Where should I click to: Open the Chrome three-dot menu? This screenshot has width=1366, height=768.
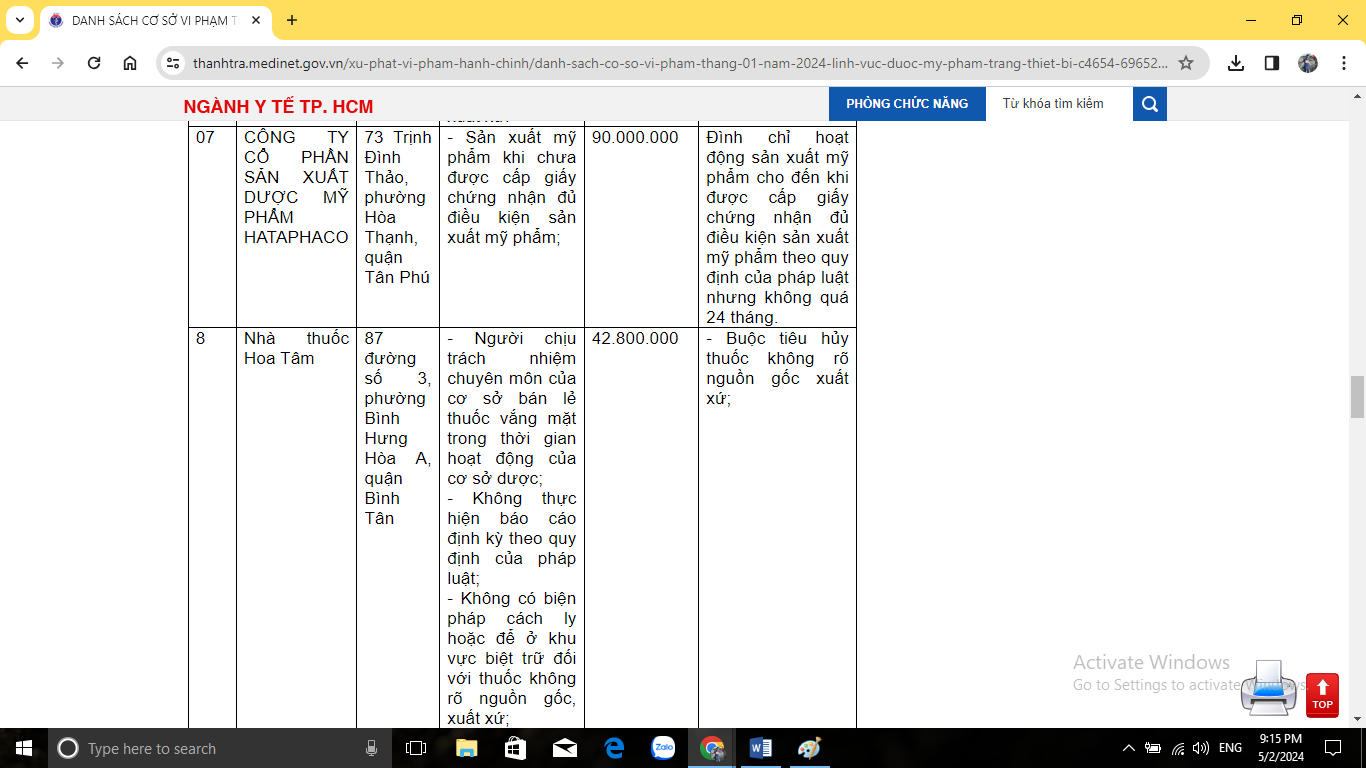tap(1344, 63)
